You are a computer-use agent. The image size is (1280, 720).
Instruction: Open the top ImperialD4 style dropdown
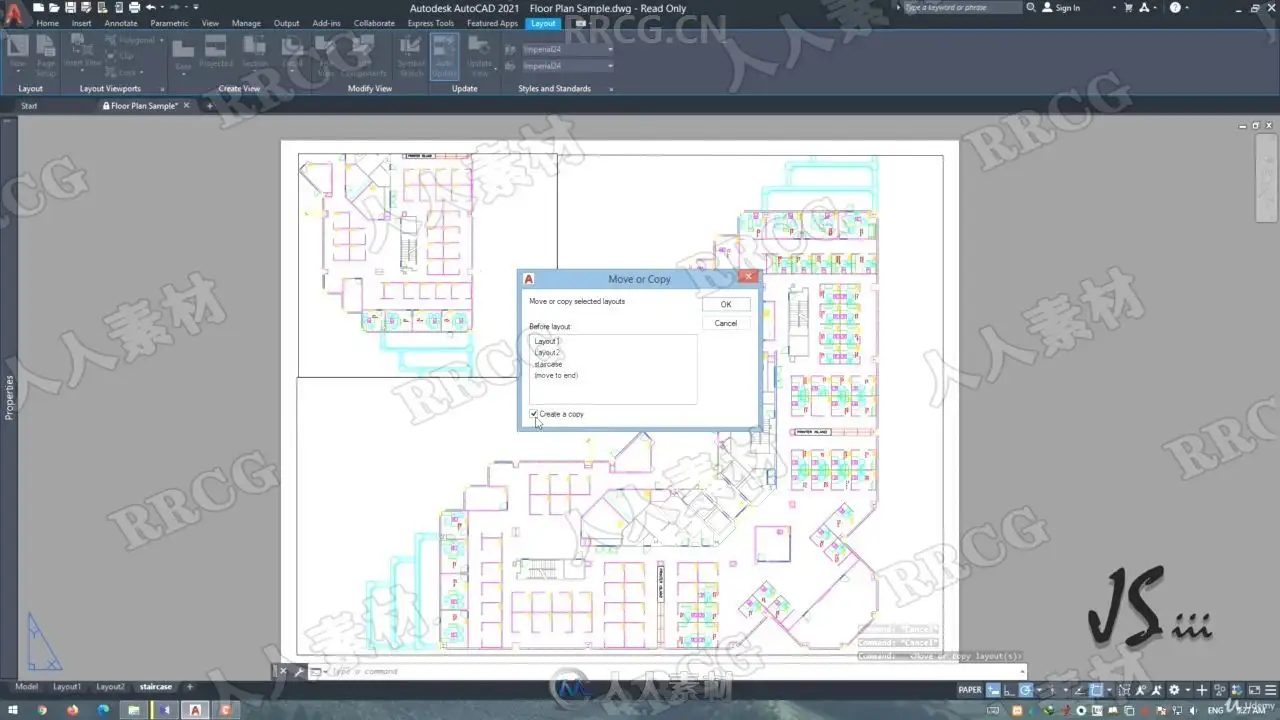[x=609, y=48]
